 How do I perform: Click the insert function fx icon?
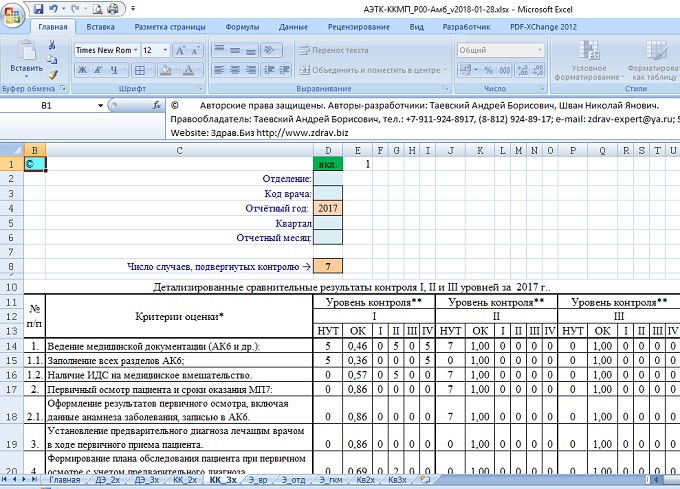point(157,105)
